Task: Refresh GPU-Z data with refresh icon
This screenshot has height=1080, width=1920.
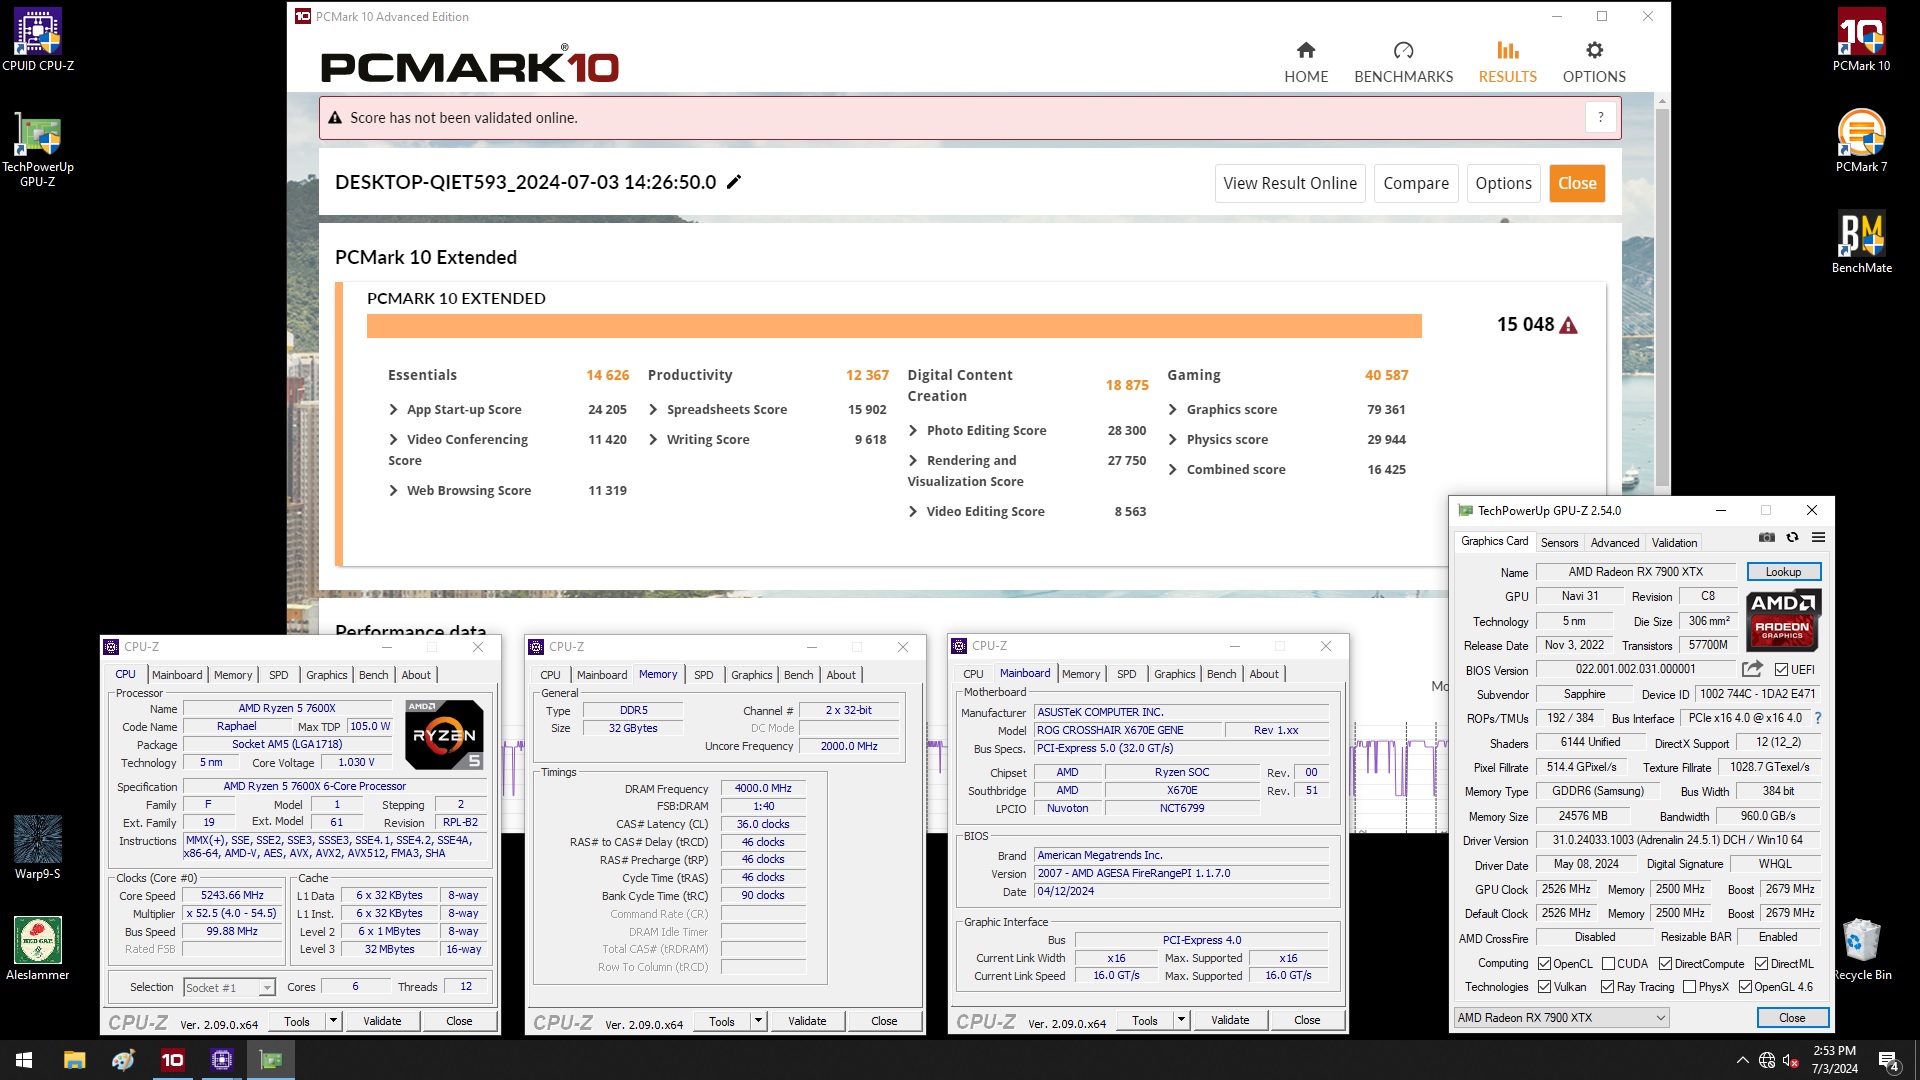Action: coord(1792,538)
